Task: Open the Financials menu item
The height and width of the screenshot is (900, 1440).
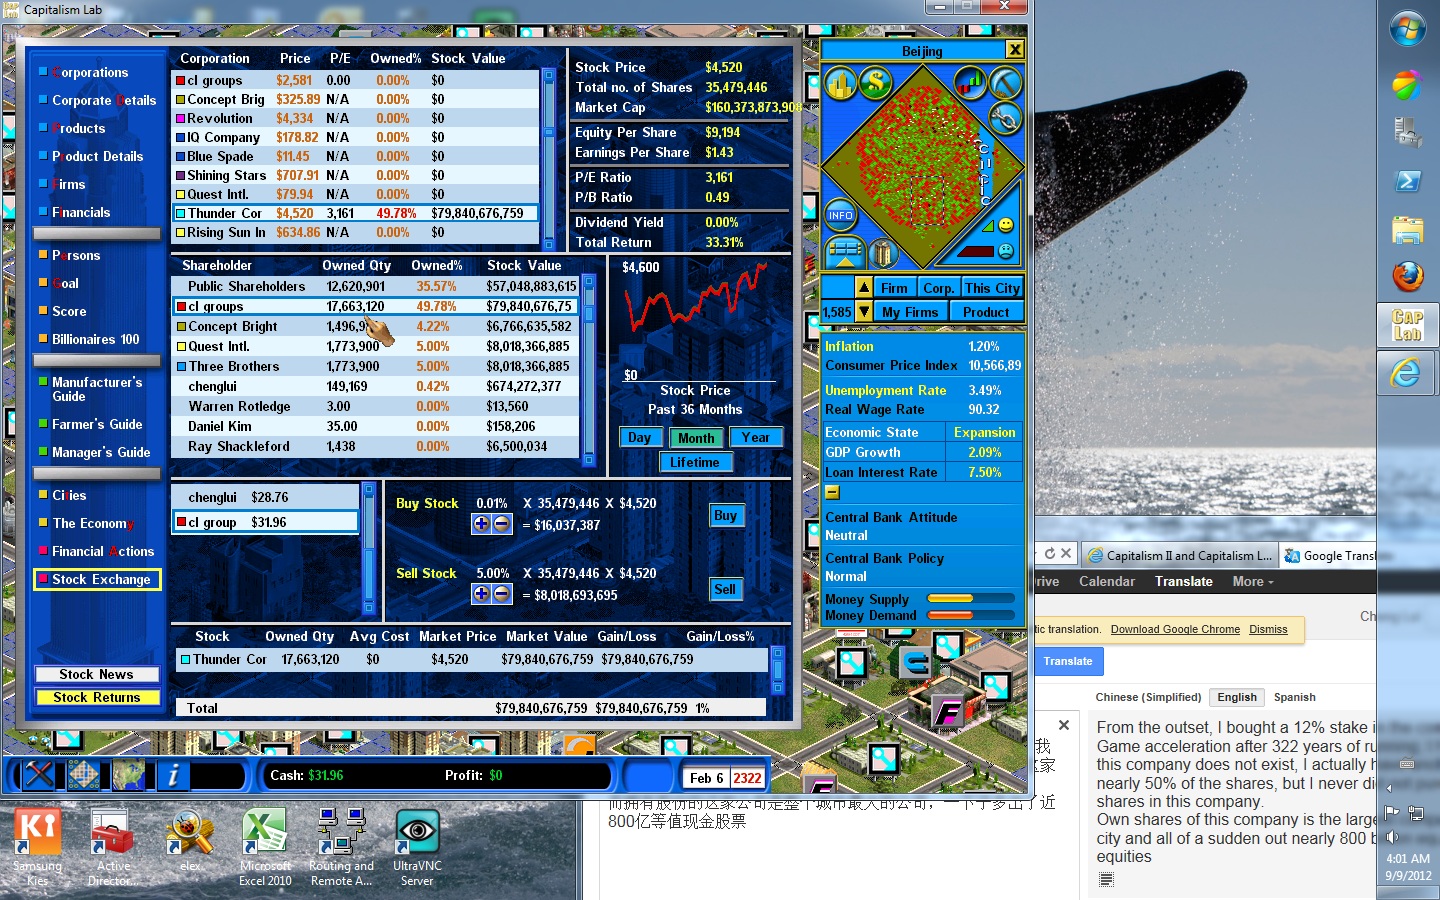Action: tap(81, 212)
